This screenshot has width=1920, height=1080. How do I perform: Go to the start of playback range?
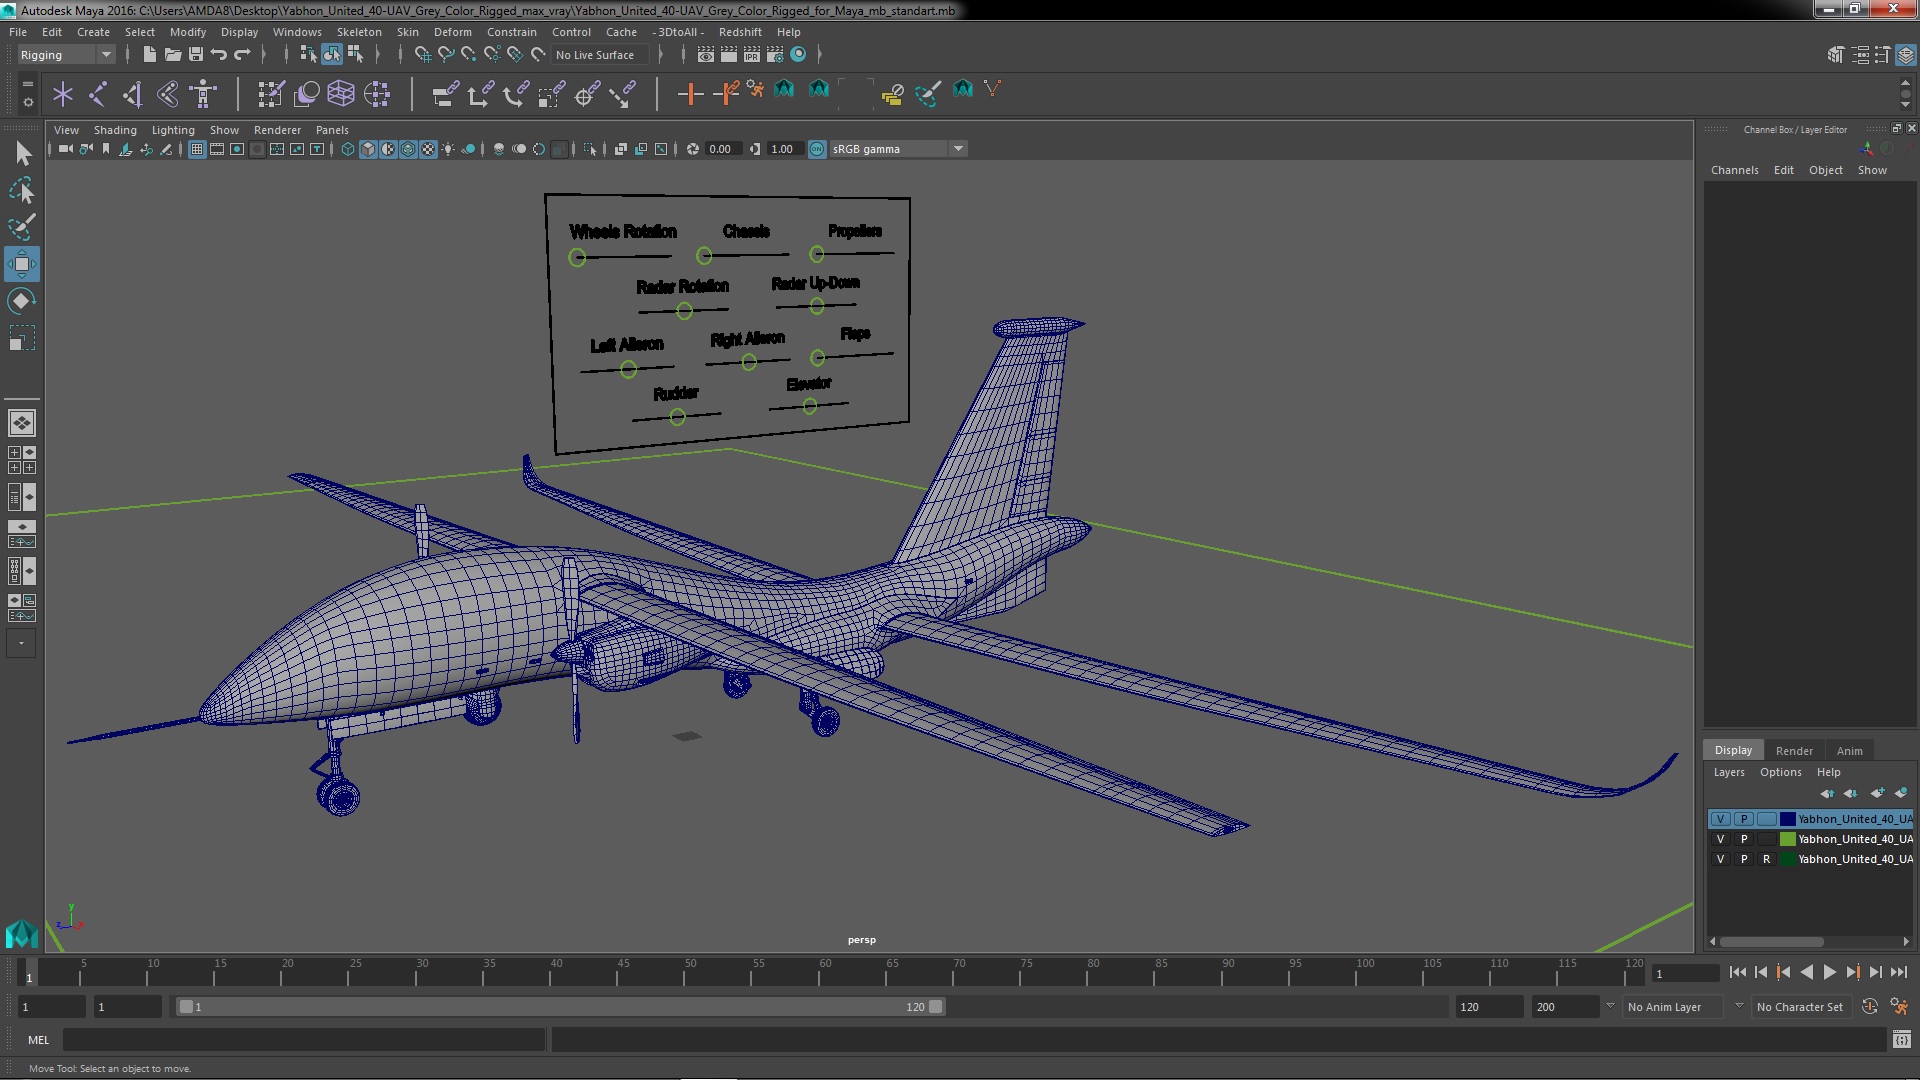pos(1737,972)
